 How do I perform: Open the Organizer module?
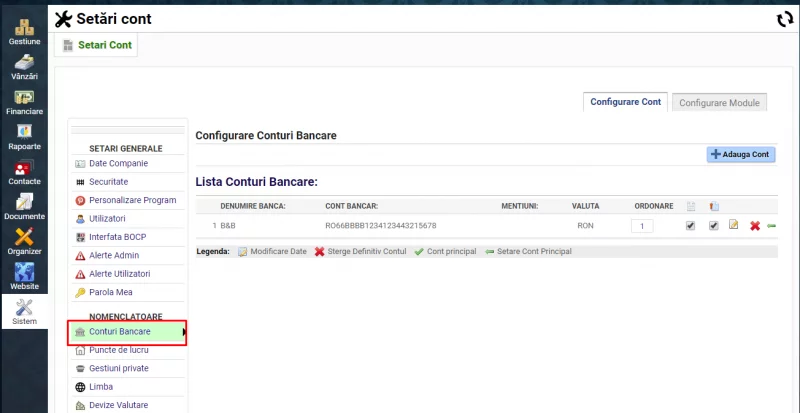(x=24, y=242)
